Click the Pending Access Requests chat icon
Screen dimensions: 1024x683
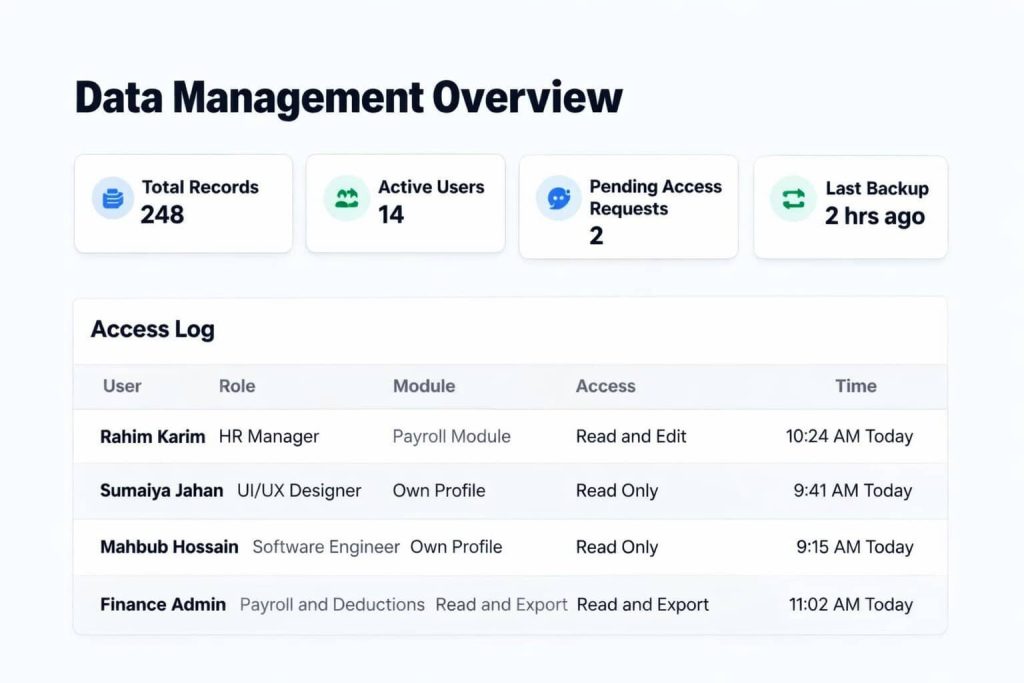[558, 197]
